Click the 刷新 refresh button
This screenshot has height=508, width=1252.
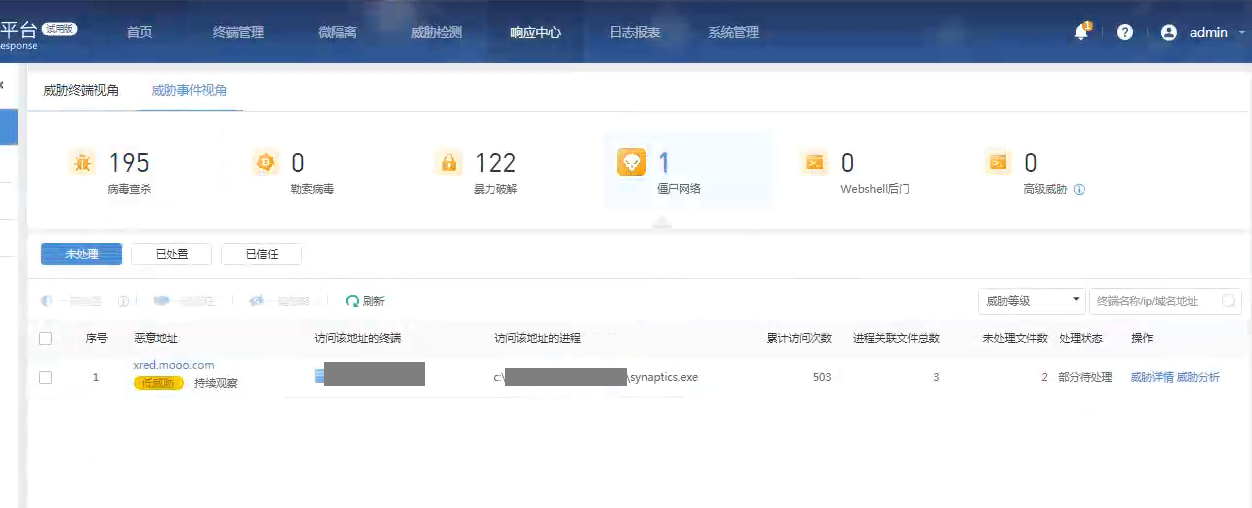tap(365, 301)
